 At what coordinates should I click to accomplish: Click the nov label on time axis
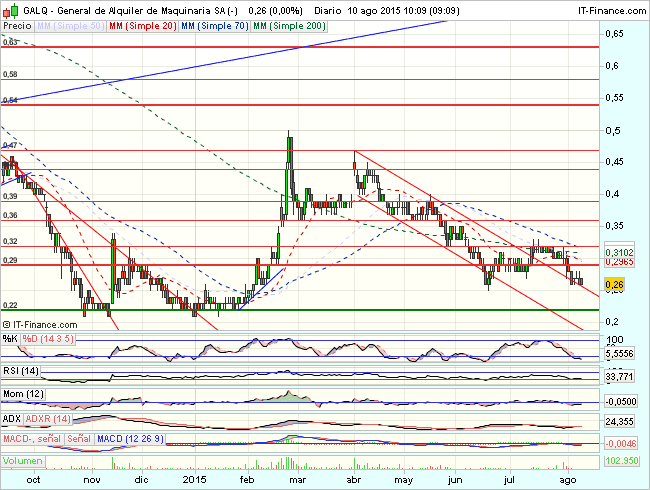pyautogui.click(x=92, y=480)
